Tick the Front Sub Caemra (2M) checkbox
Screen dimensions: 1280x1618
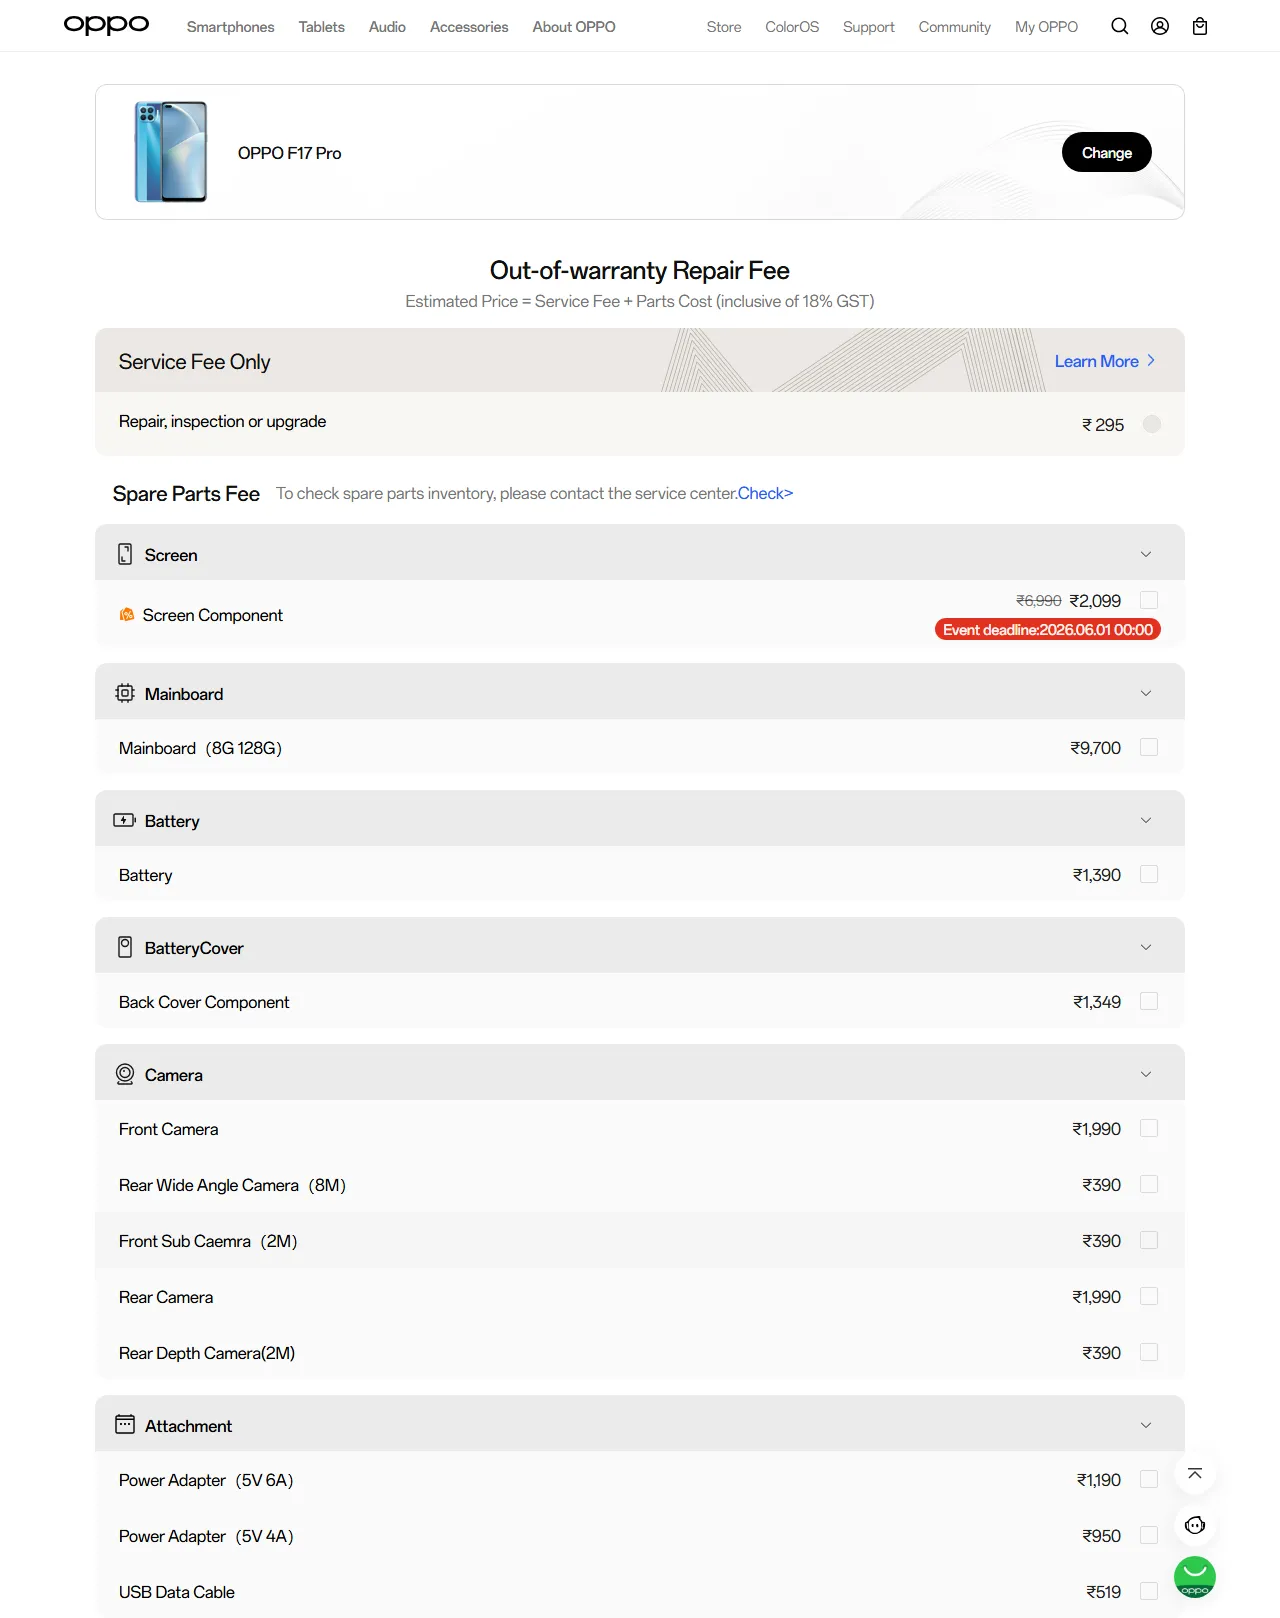point(1149,1240)
